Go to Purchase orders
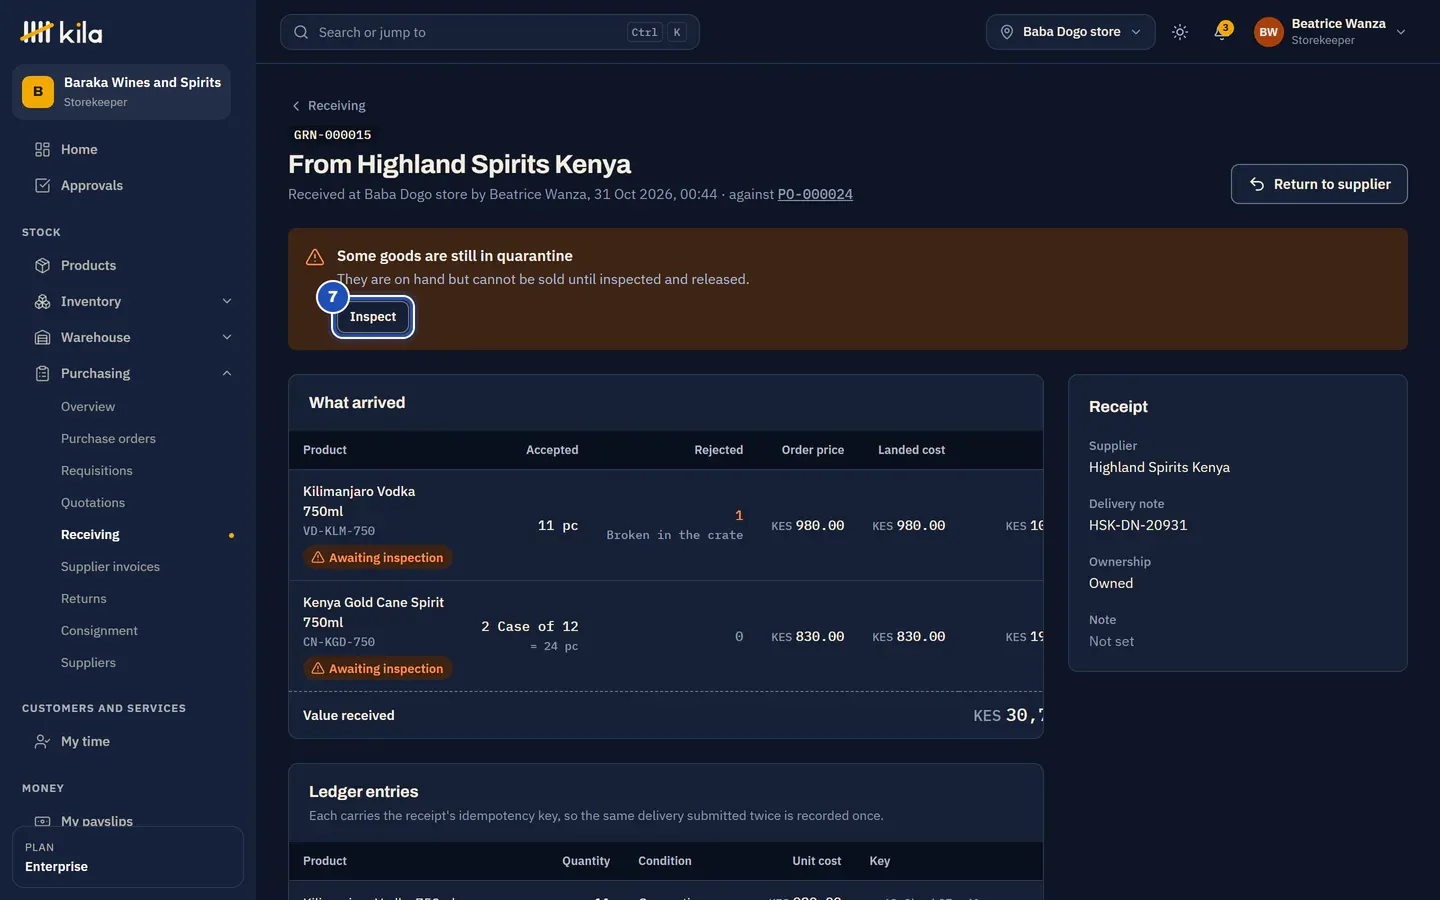Viewport: 1440px width, 900px height. click(108, 439)
